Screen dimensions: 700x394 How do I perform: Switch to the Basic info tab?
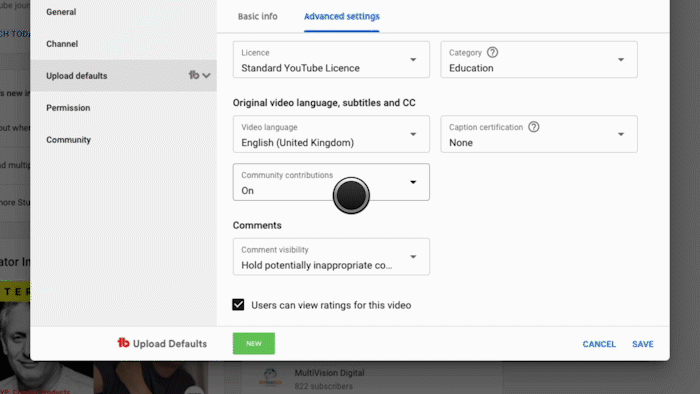coord(258,17)
